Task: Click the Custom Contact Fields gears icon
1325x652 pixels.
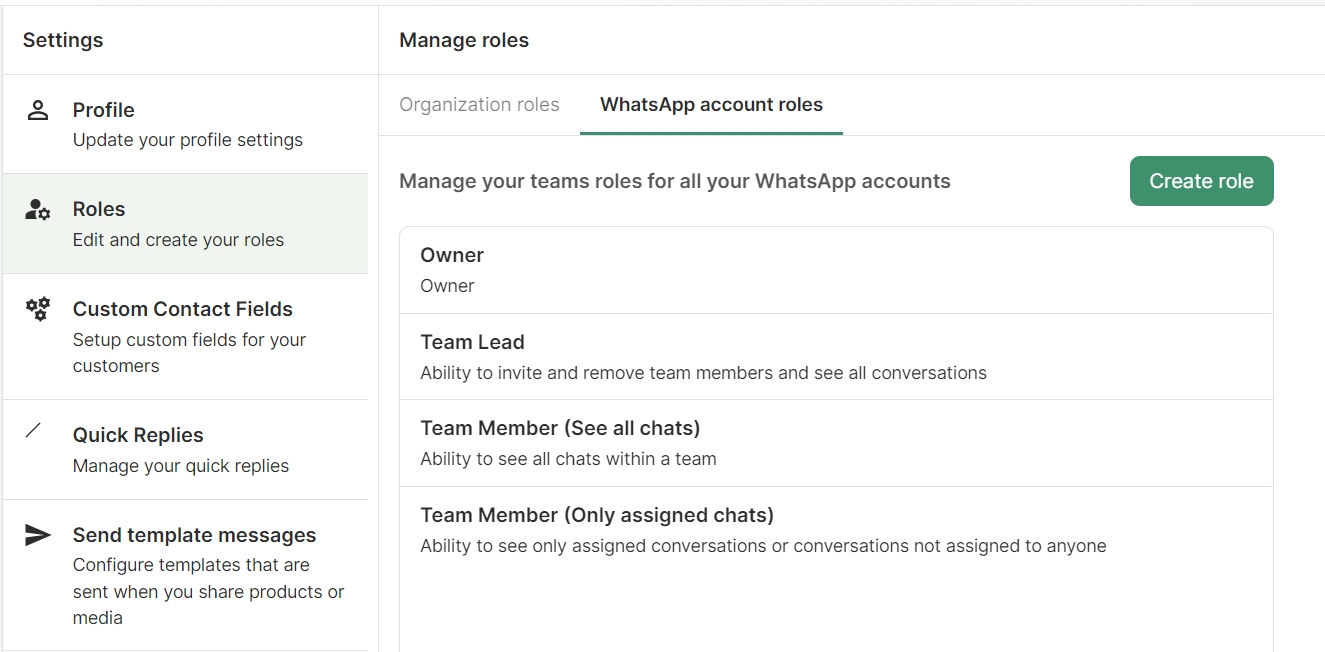Action: click(38, 309)
